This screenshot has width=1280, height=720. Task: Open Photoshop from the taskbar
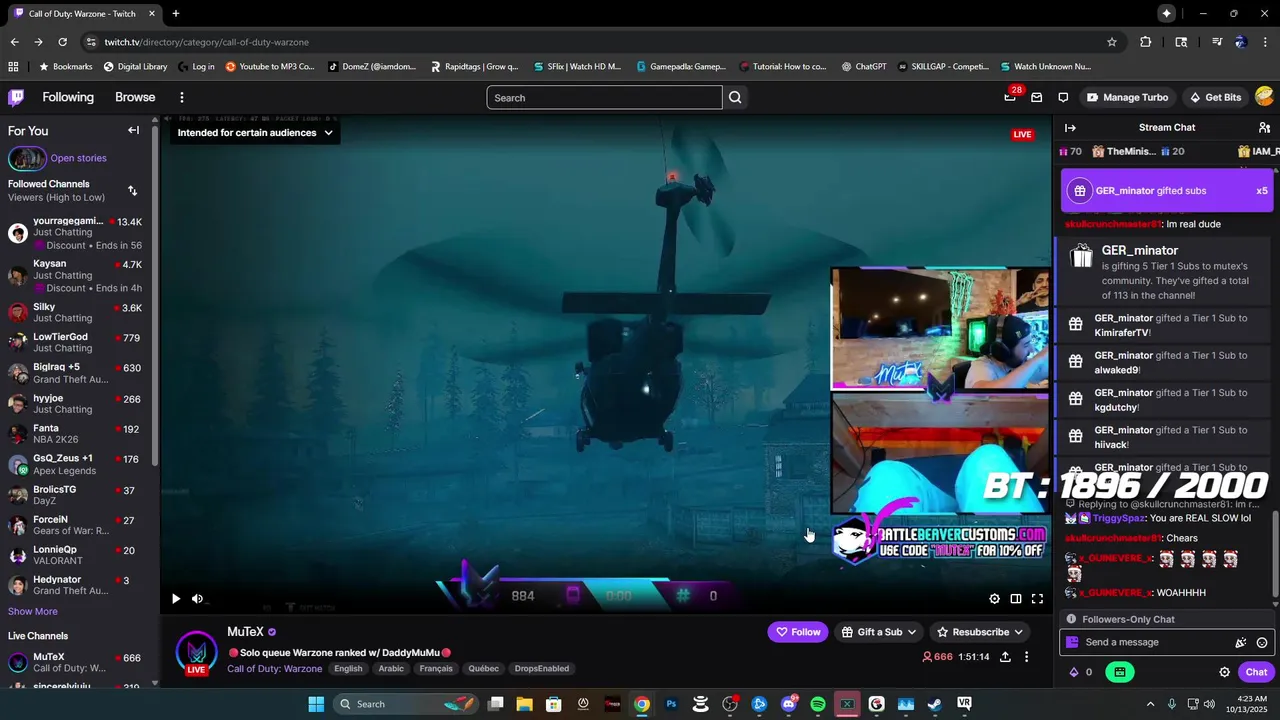[671, 704]
